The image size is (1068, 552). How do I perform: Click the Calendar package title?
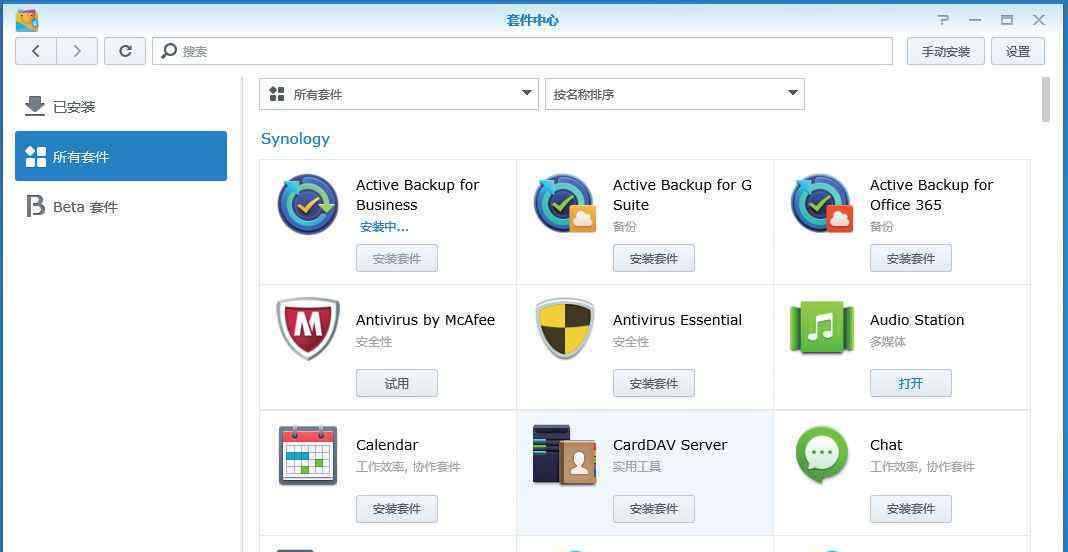[x=387, y=445]
